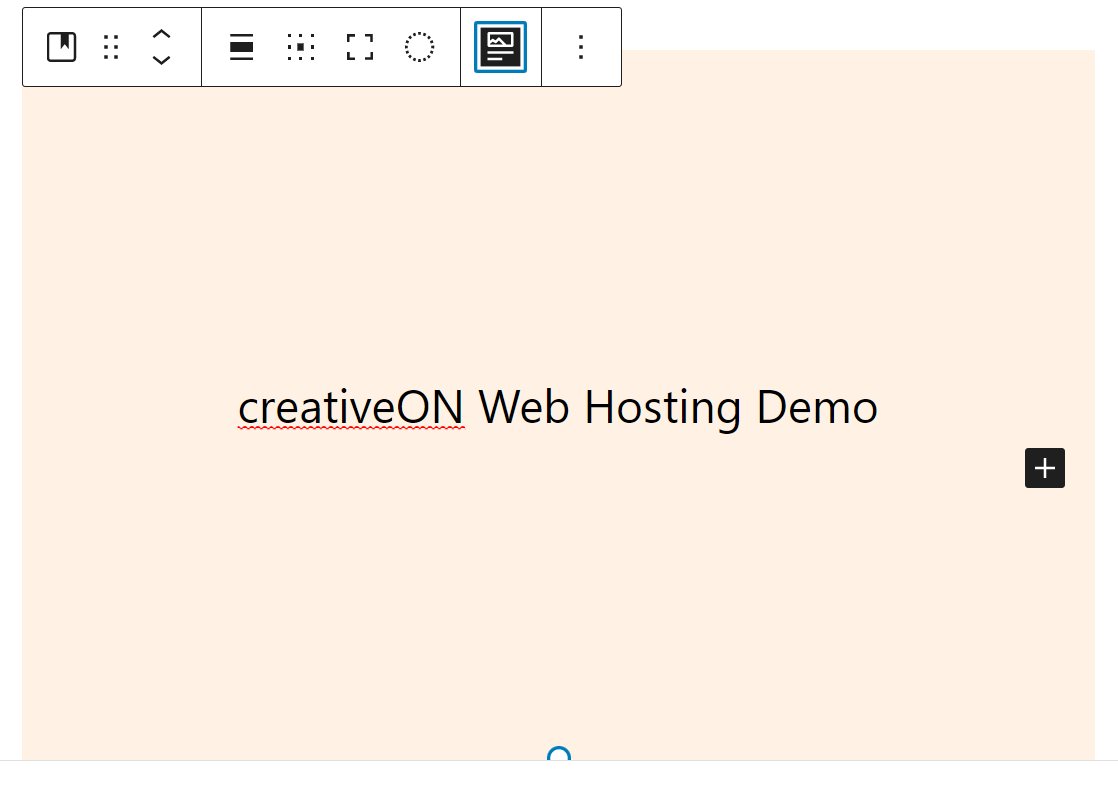The height and width of the screenshot is (786, 1118).
Task: Grab the Cover block drag handle
Action: [111, 46]
